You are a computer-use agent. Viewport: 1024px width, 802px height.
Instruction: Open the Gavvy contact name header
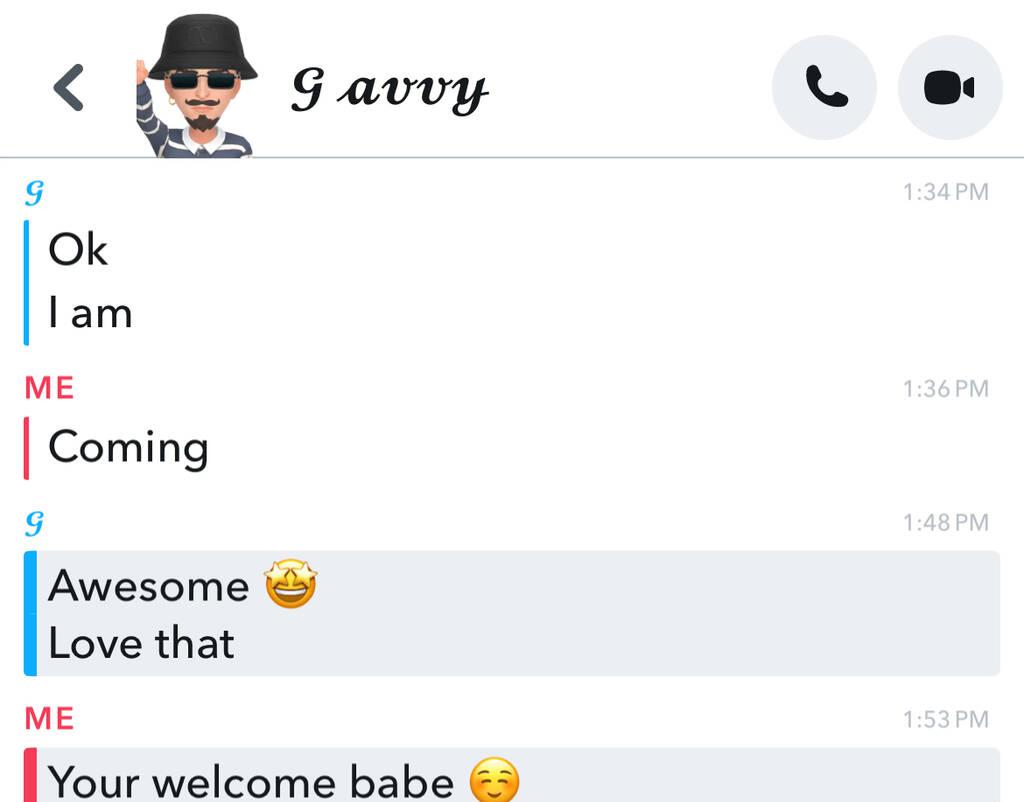(390, 89)
